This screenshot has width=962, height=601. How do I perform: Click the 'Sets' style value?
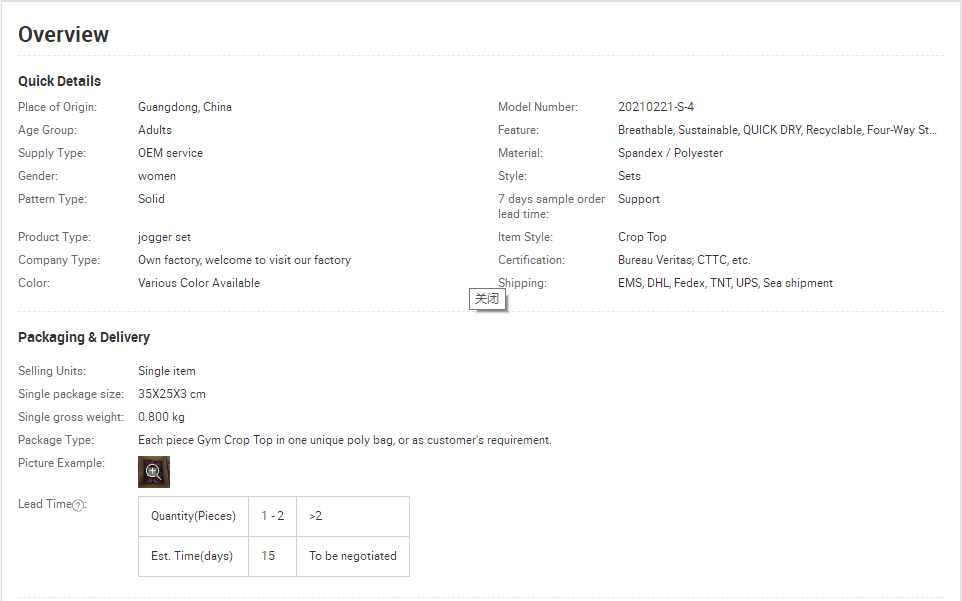[629, 176]
